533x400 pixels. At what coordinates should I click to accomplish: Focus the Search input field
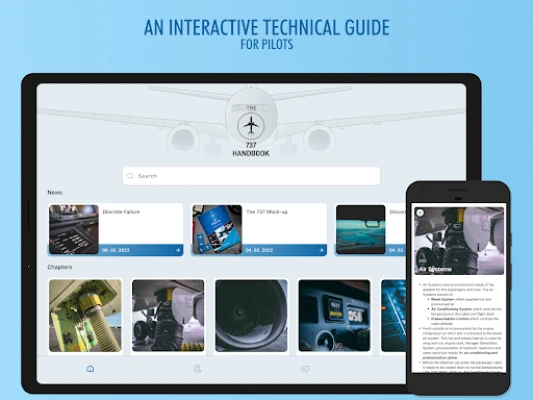click(251, 176)
